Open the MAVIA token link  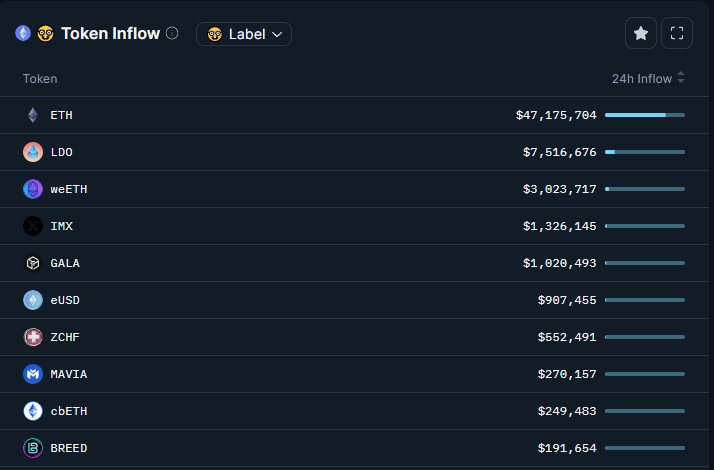(68, 374)
